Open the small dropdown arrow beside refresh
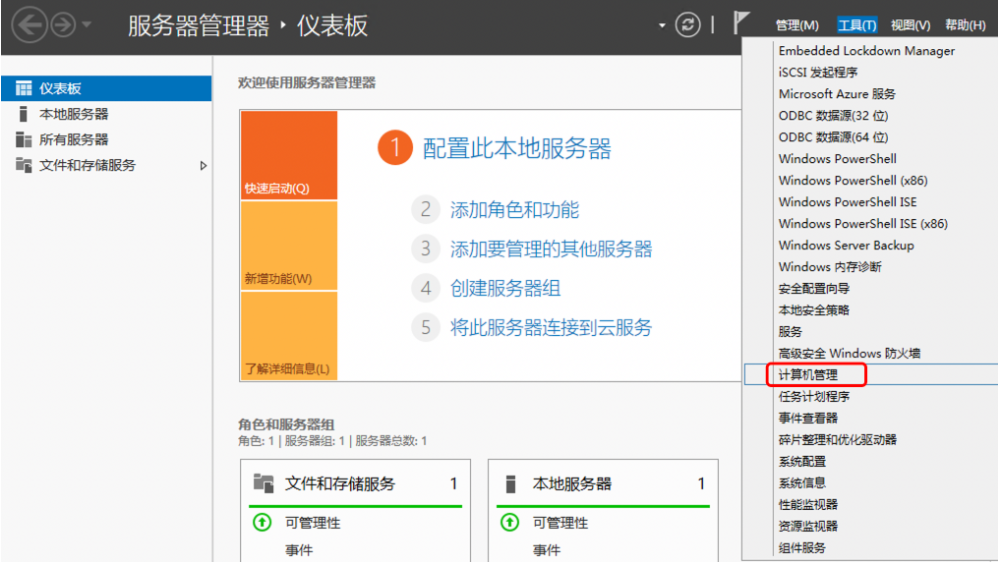This screenshot has height=562, width=998. coord(661,26)
